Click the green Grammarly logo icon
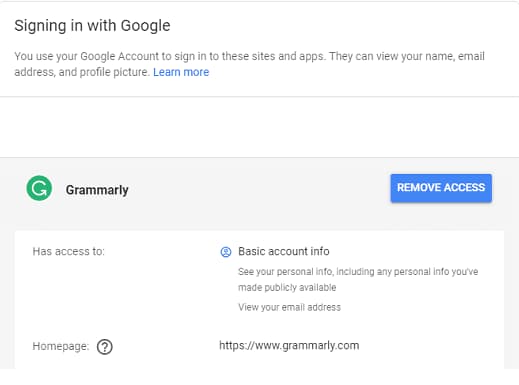Screen dimensions: 519x385 (39, 188)
